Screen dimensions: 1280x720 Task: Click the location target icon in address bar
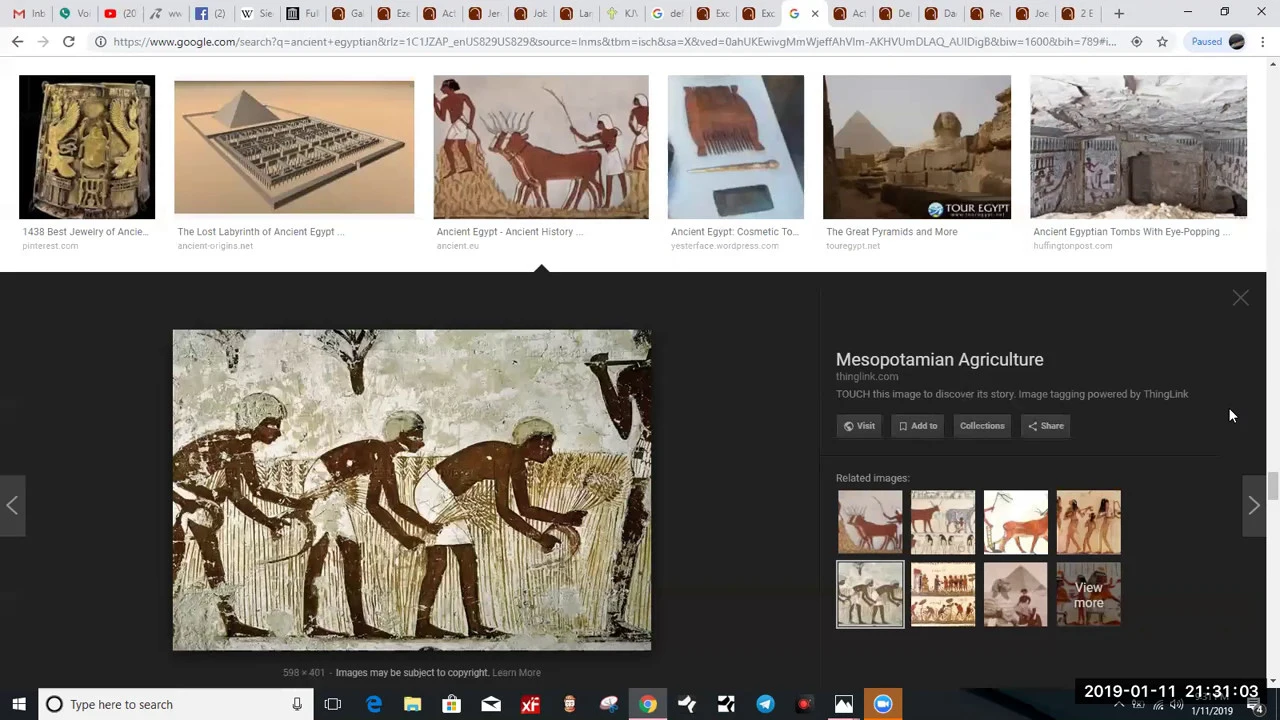point(1137,42)
